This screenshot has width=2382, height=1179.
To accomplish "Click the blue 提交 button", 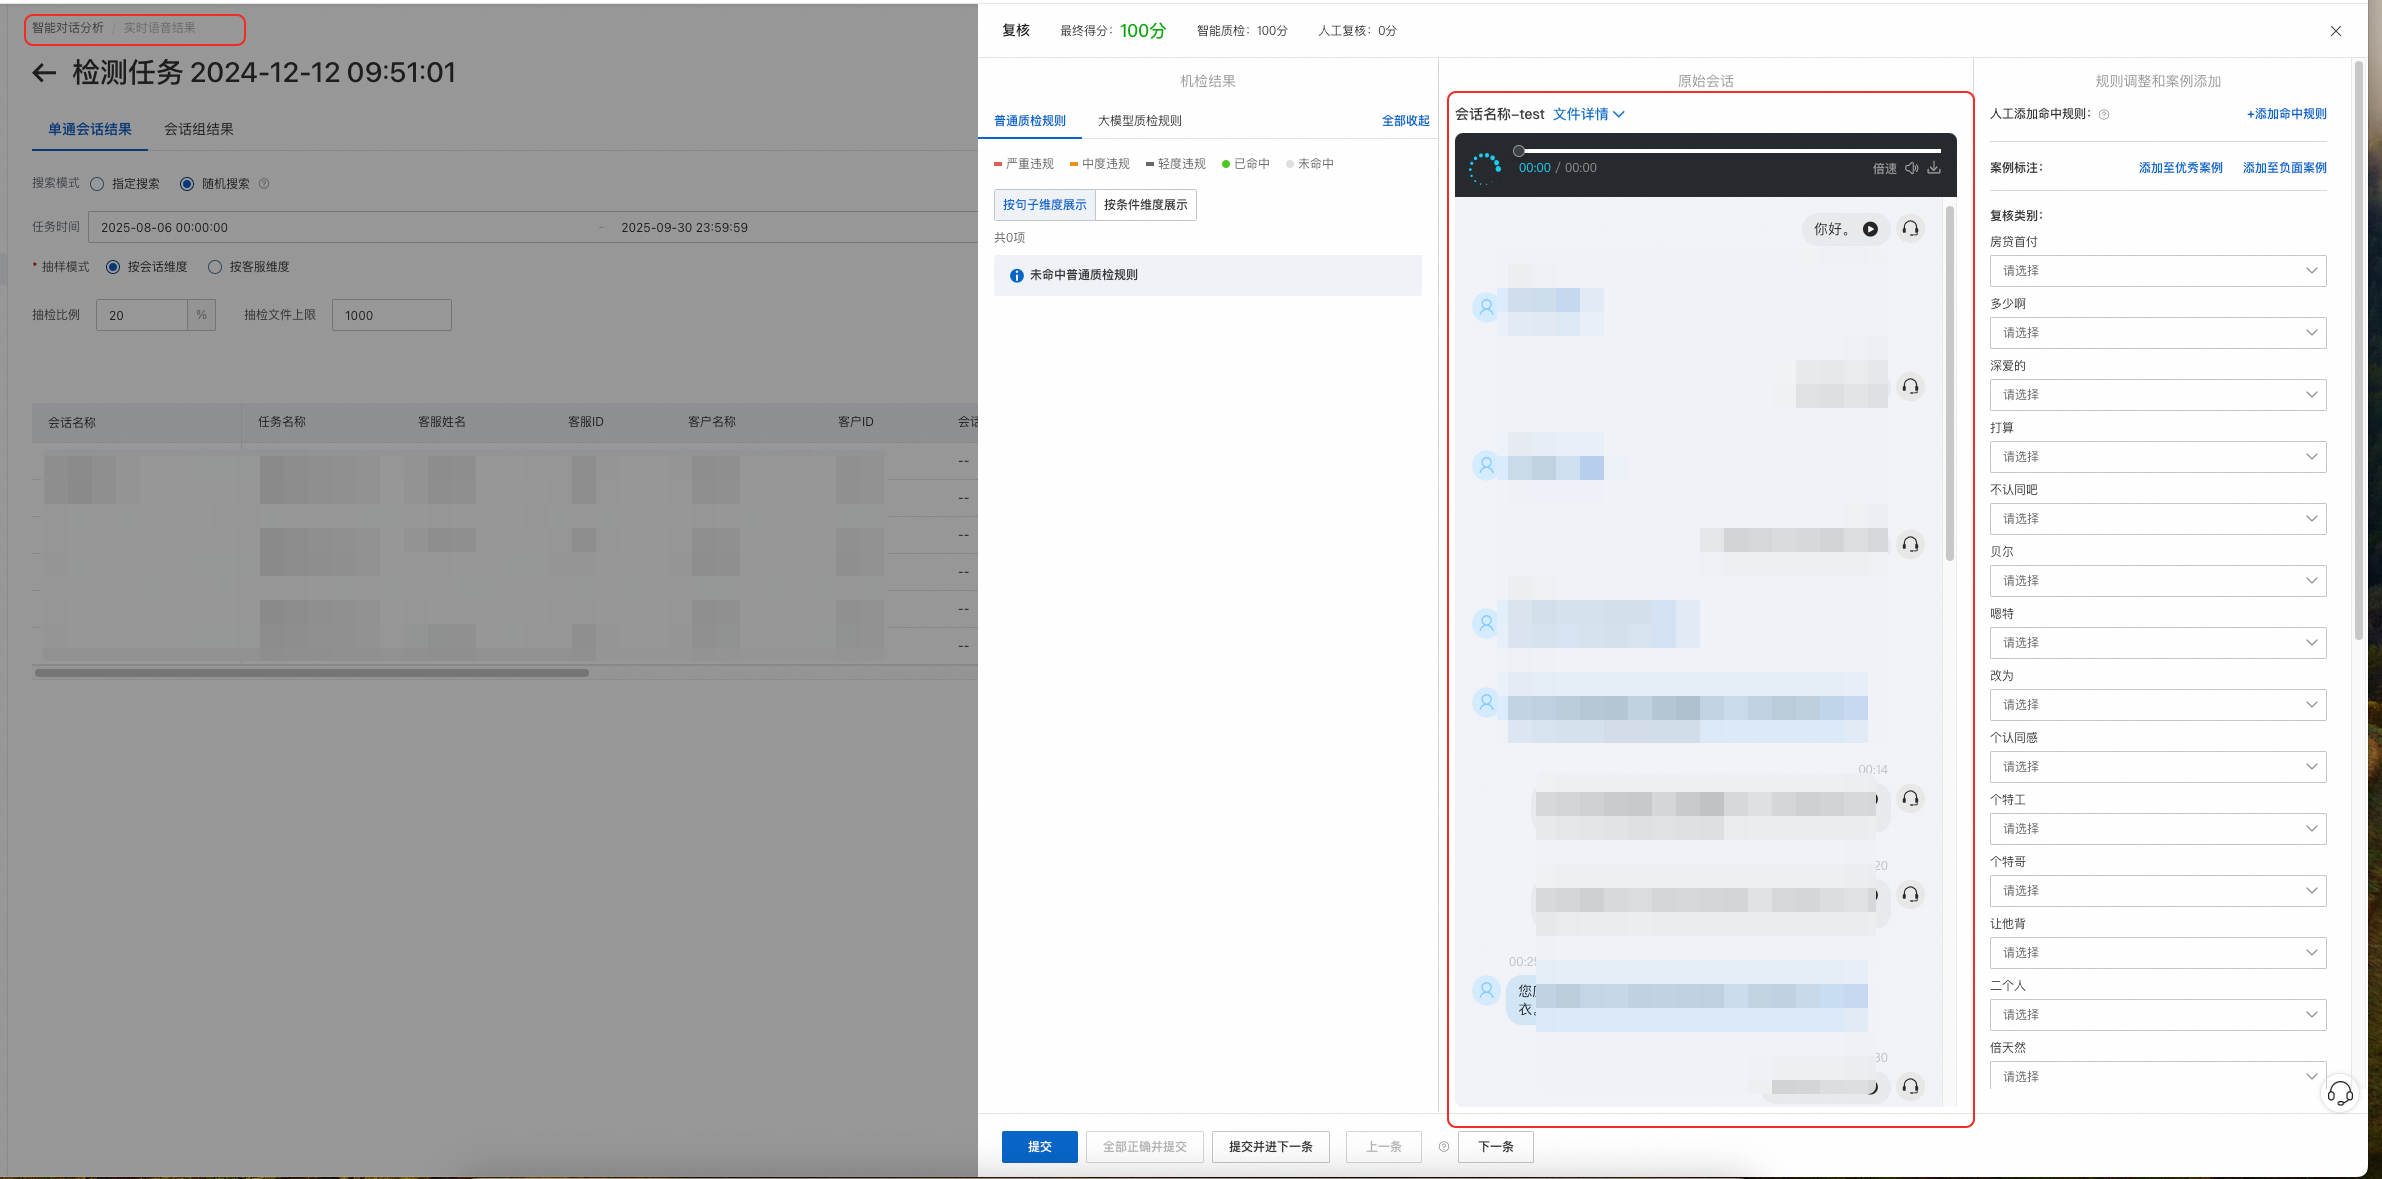I will click(1039, 1147).
